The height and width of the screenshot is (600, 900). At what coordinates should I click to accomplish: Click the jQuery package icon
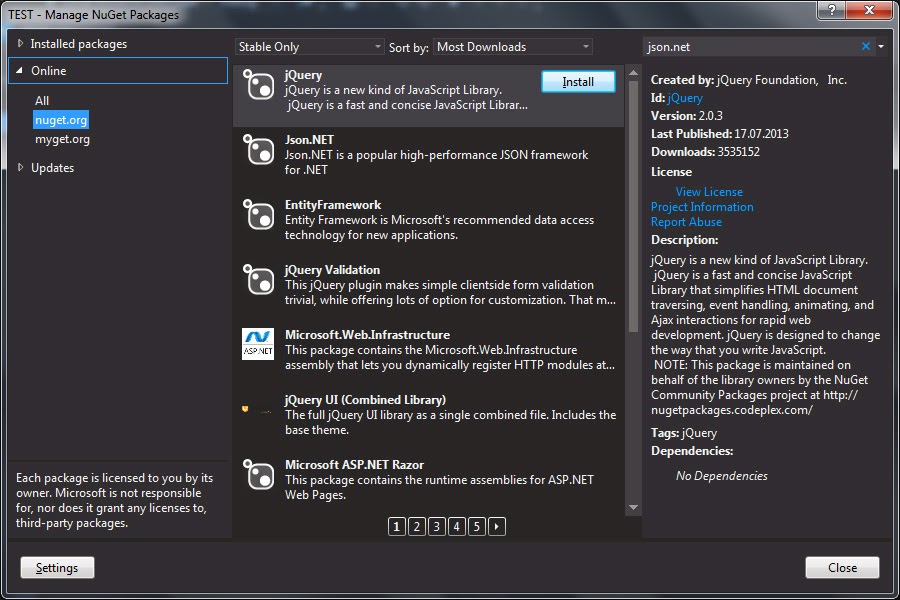coord(258,84)
